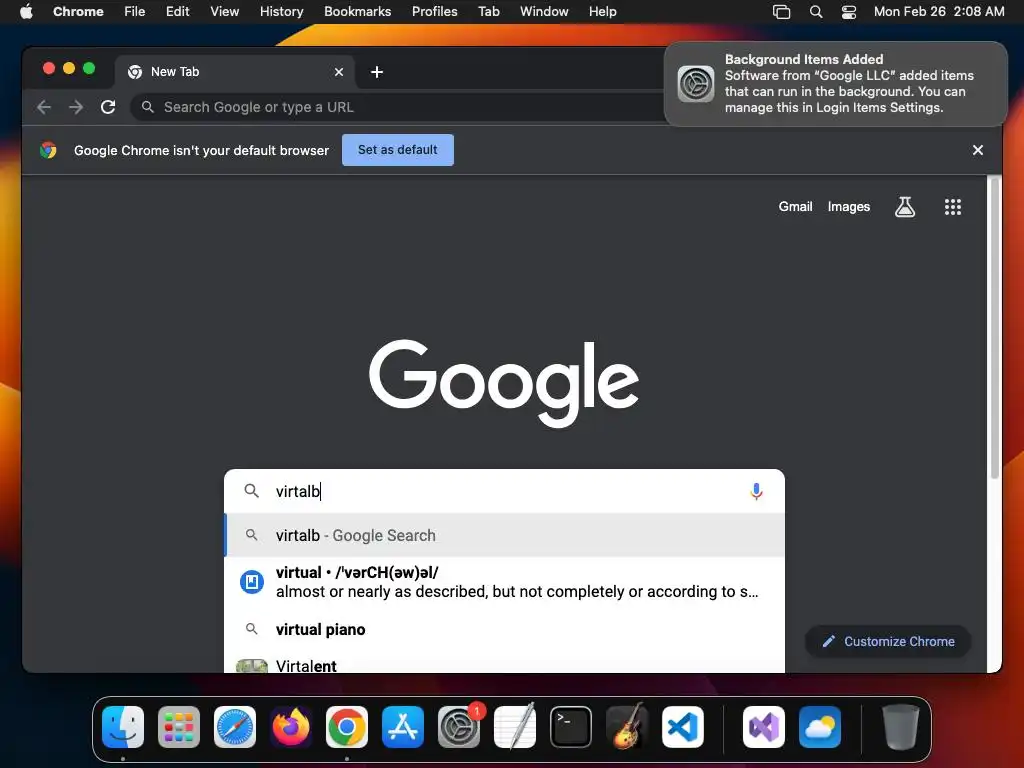Image resolution: width=1024 pixels, height=768 pixels.
Task: Open Control Center in menu bar
Action: click(848, 12)
